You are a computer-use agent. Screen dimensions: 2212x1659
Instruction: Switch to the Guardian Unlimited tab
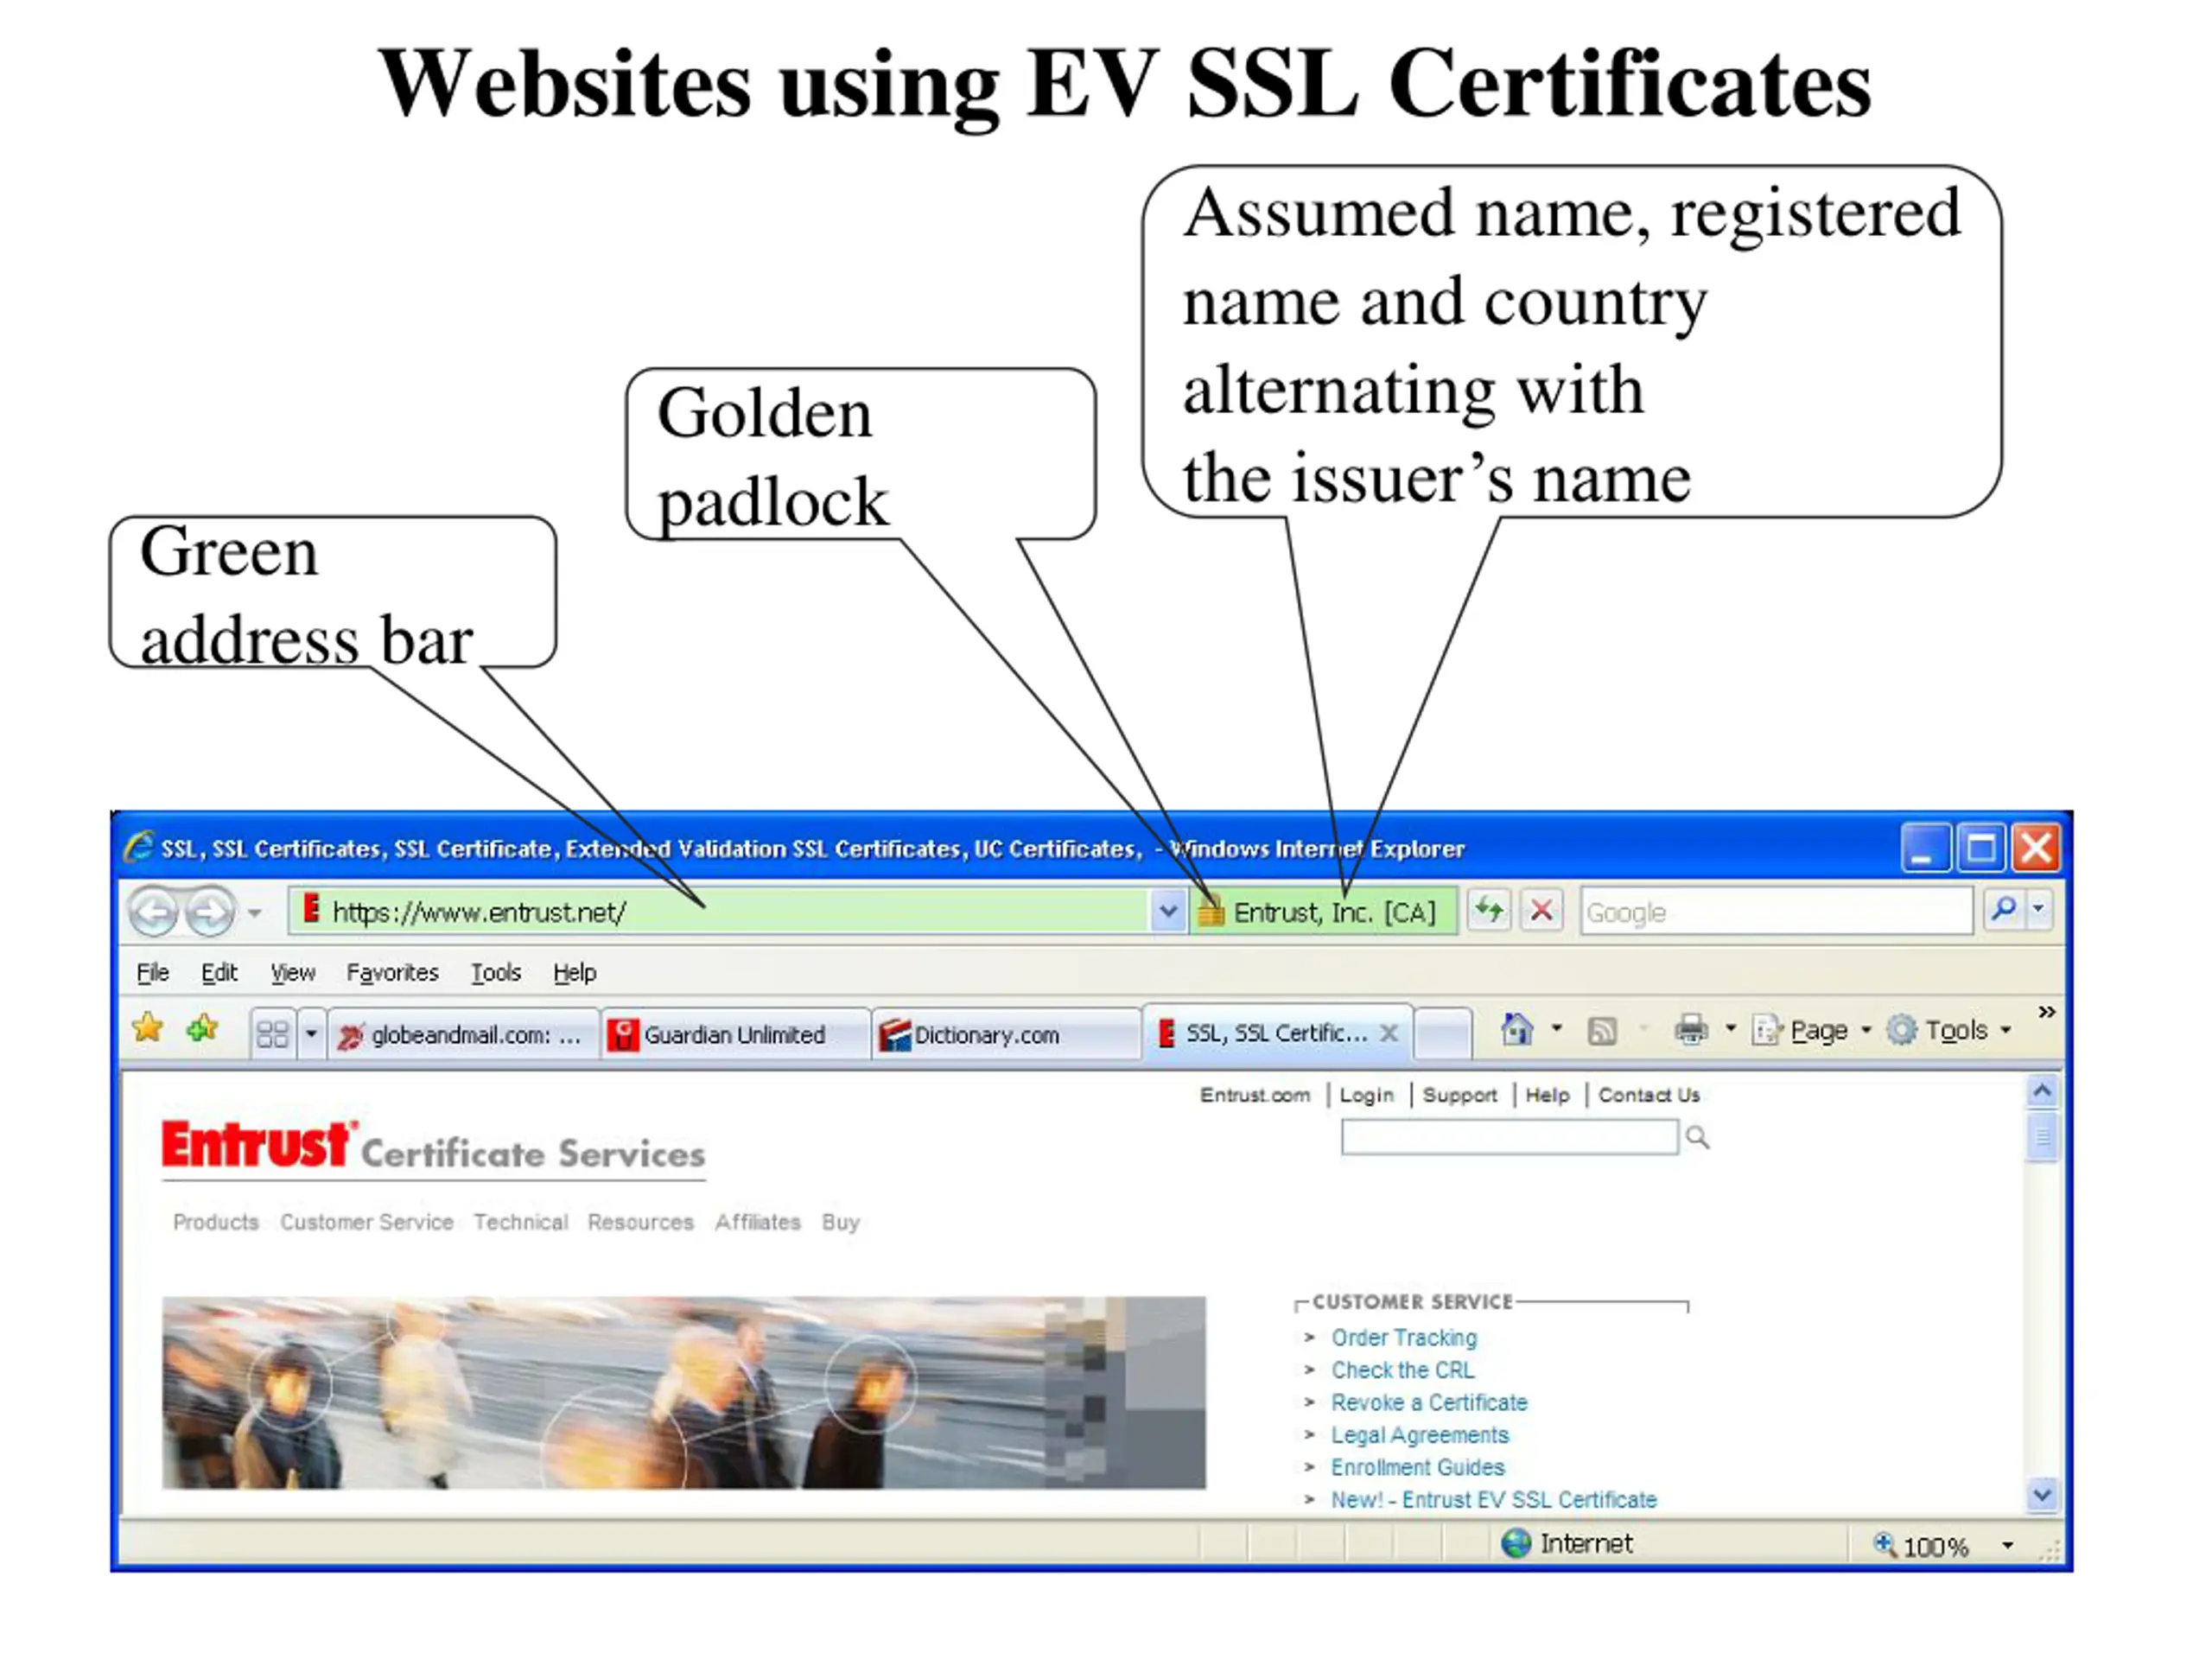[735, 1034]
